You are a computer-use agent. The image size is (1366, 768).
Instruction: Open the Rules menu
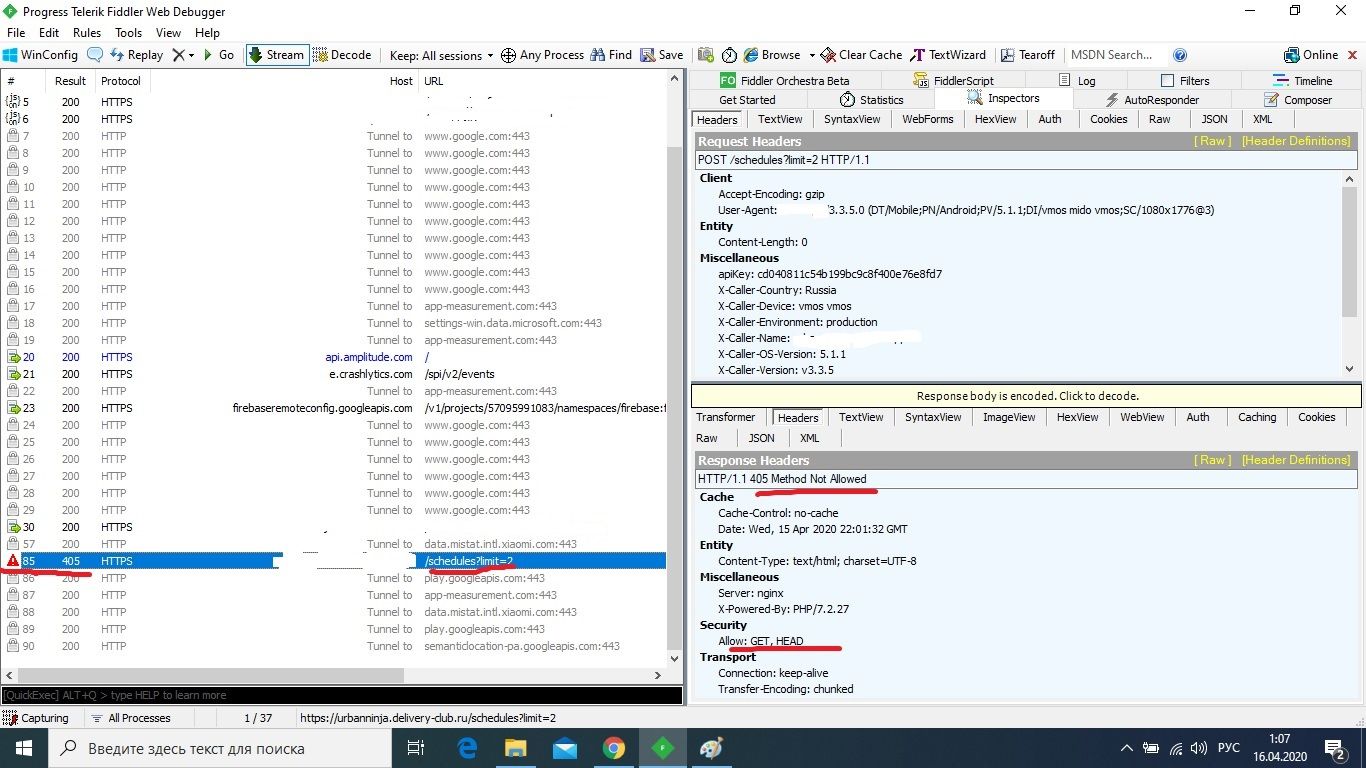pyautogui.click(x=87, y=33)
